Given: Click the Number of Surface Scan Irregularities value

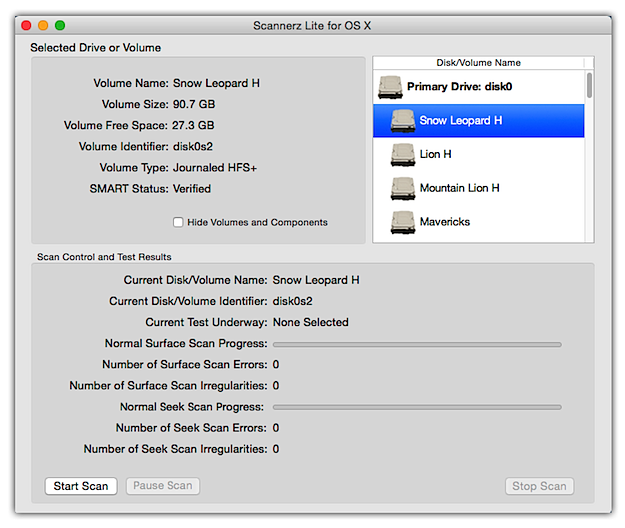Looking at the screenshot, I should pos(276,386).
